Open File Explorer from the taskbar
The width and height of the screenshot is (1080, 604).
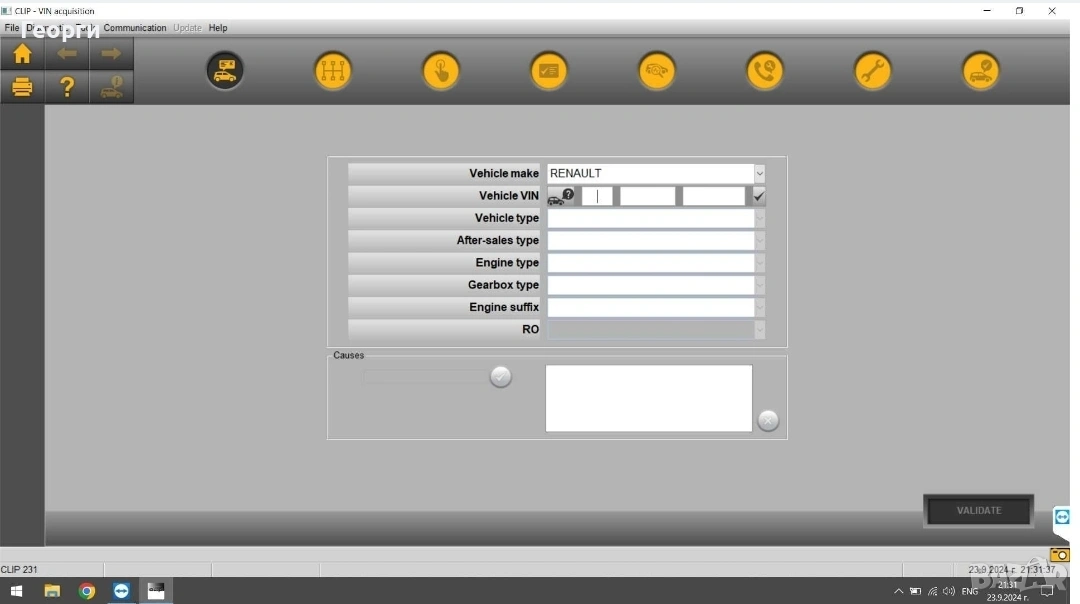[x=52, y=591]
